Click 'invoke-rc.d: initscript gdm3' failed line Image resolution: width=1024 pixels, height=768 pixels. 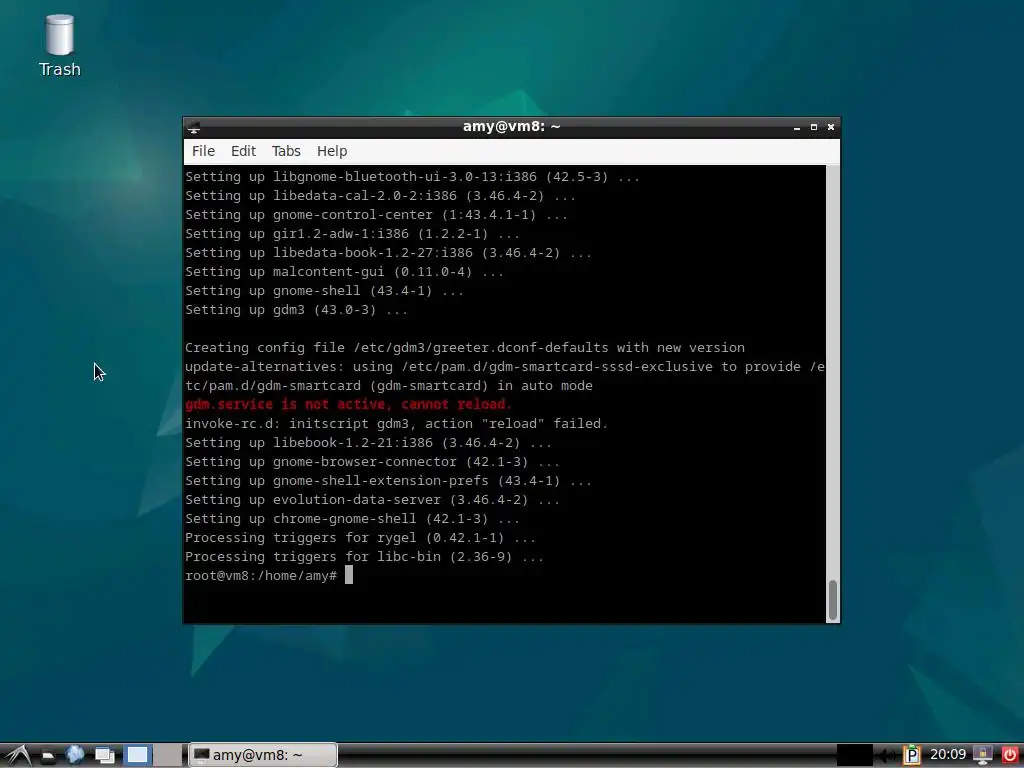tap(396, 423)
